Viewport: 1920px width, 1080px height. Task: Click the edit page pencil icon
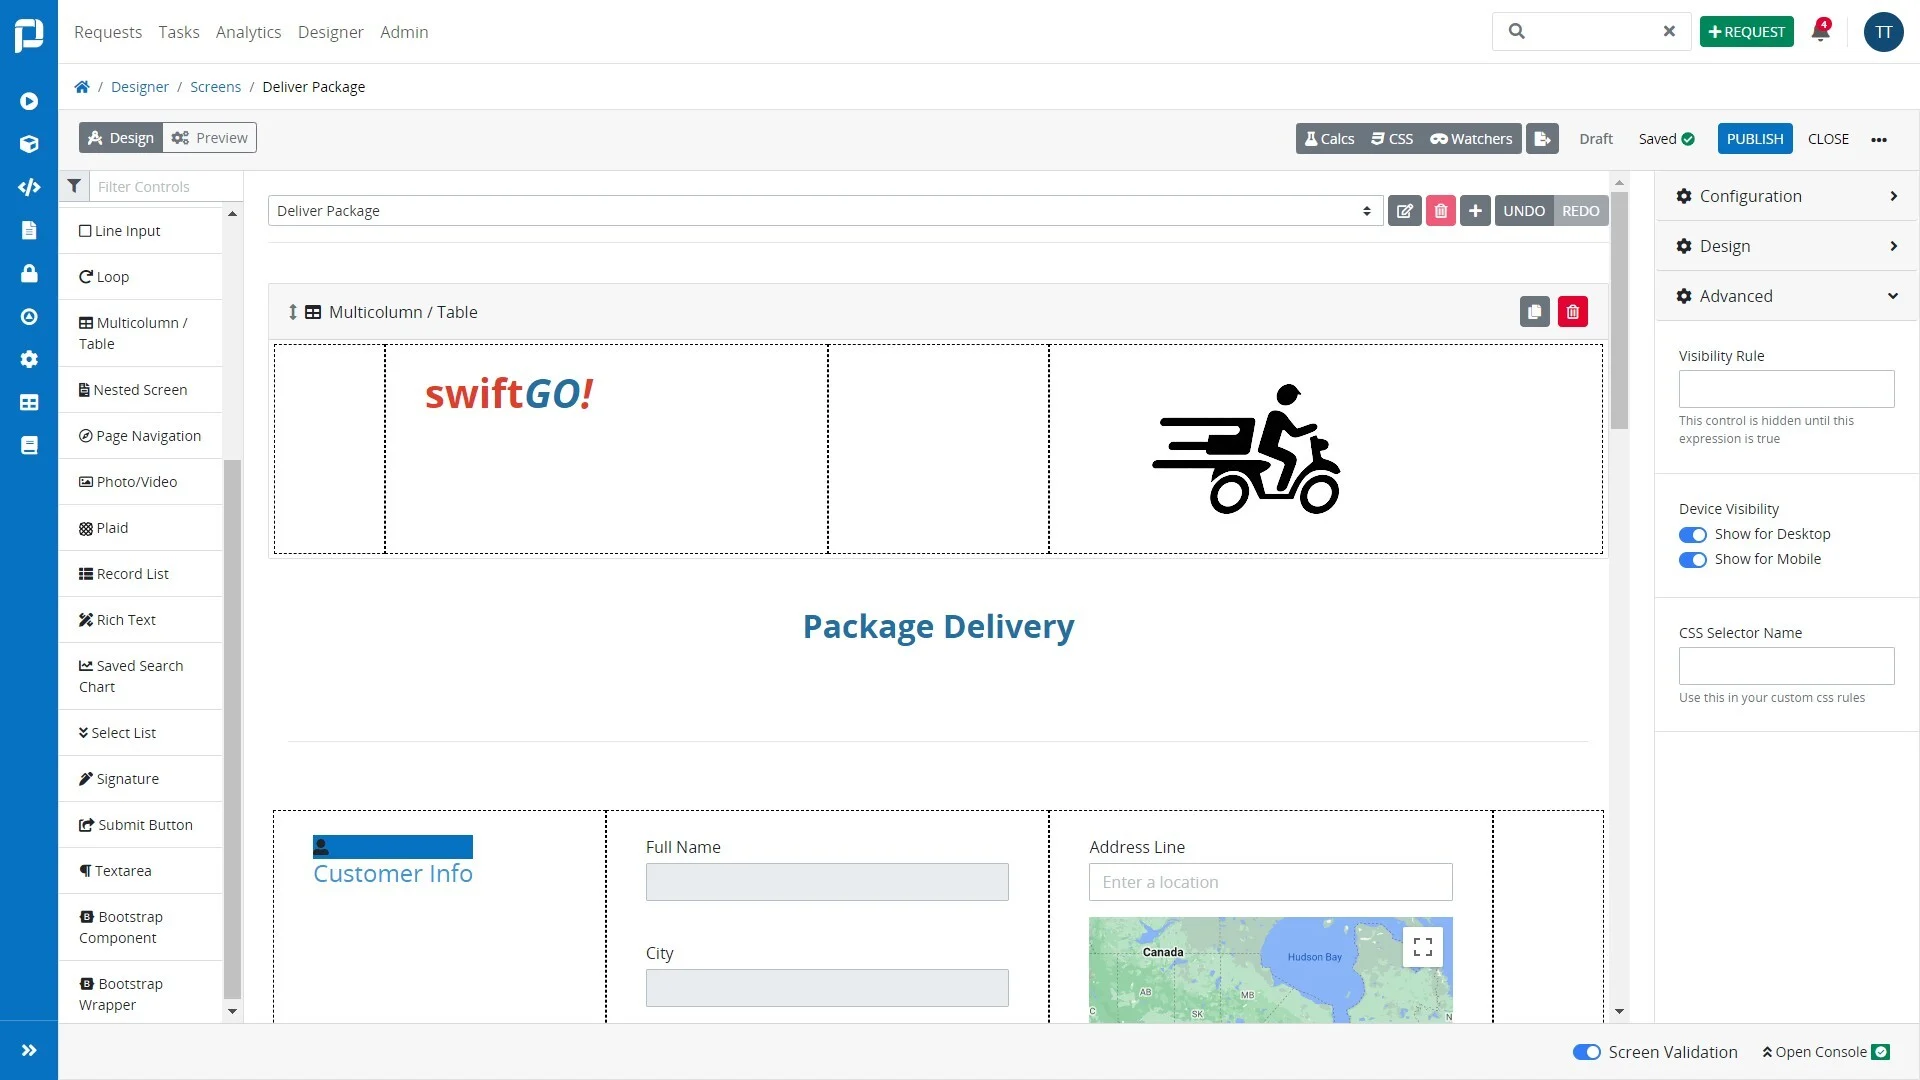pyautogui.click(x=1404, y=211)
